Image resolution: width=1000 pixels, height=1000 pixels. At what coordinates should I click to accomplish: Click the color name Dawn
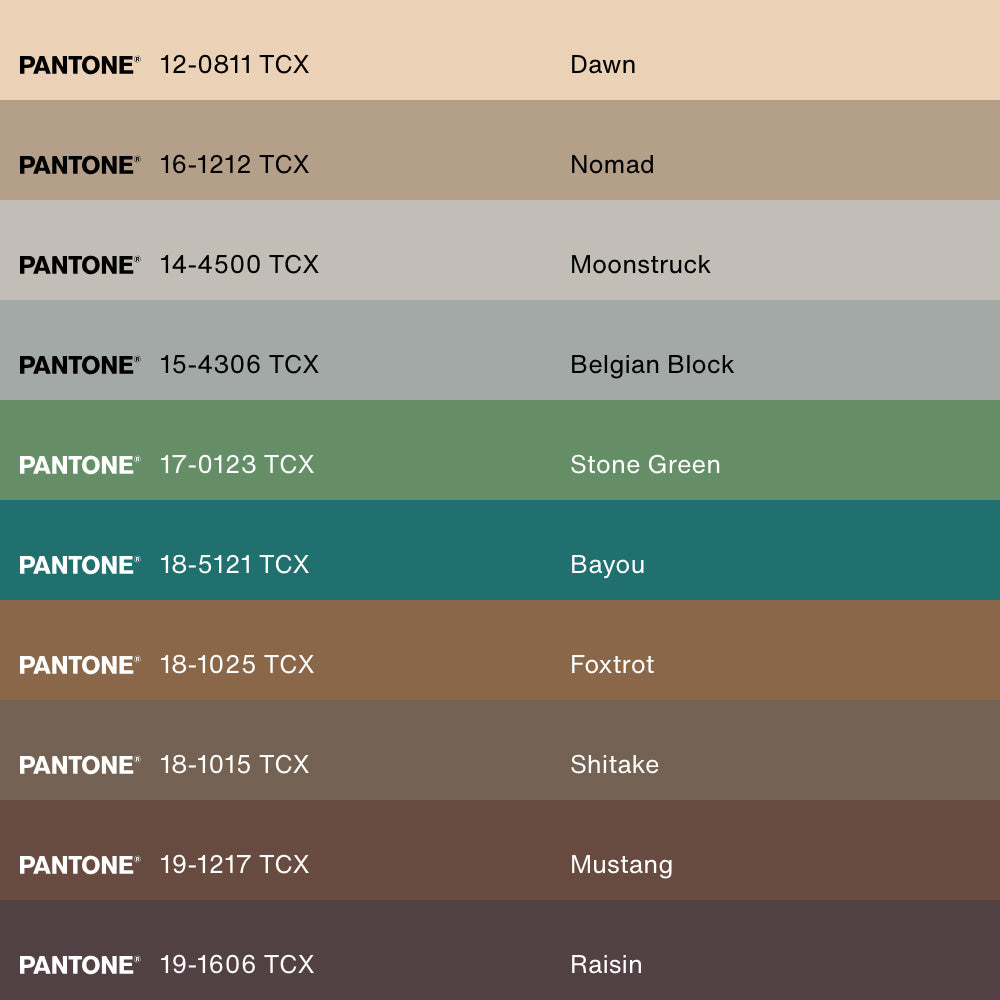coord(602,65)
